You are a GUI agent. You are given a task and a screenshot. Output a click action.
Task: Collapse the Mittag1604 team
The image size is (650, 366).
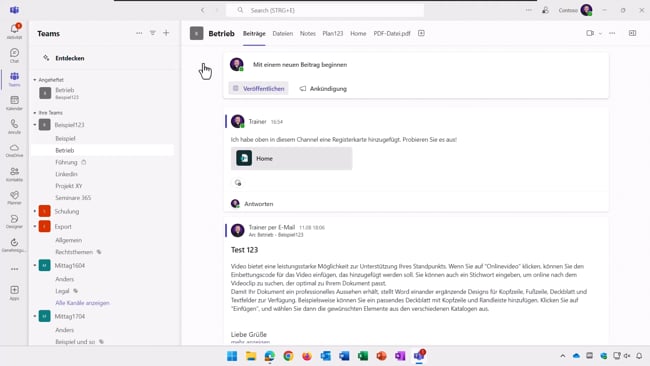35,265
